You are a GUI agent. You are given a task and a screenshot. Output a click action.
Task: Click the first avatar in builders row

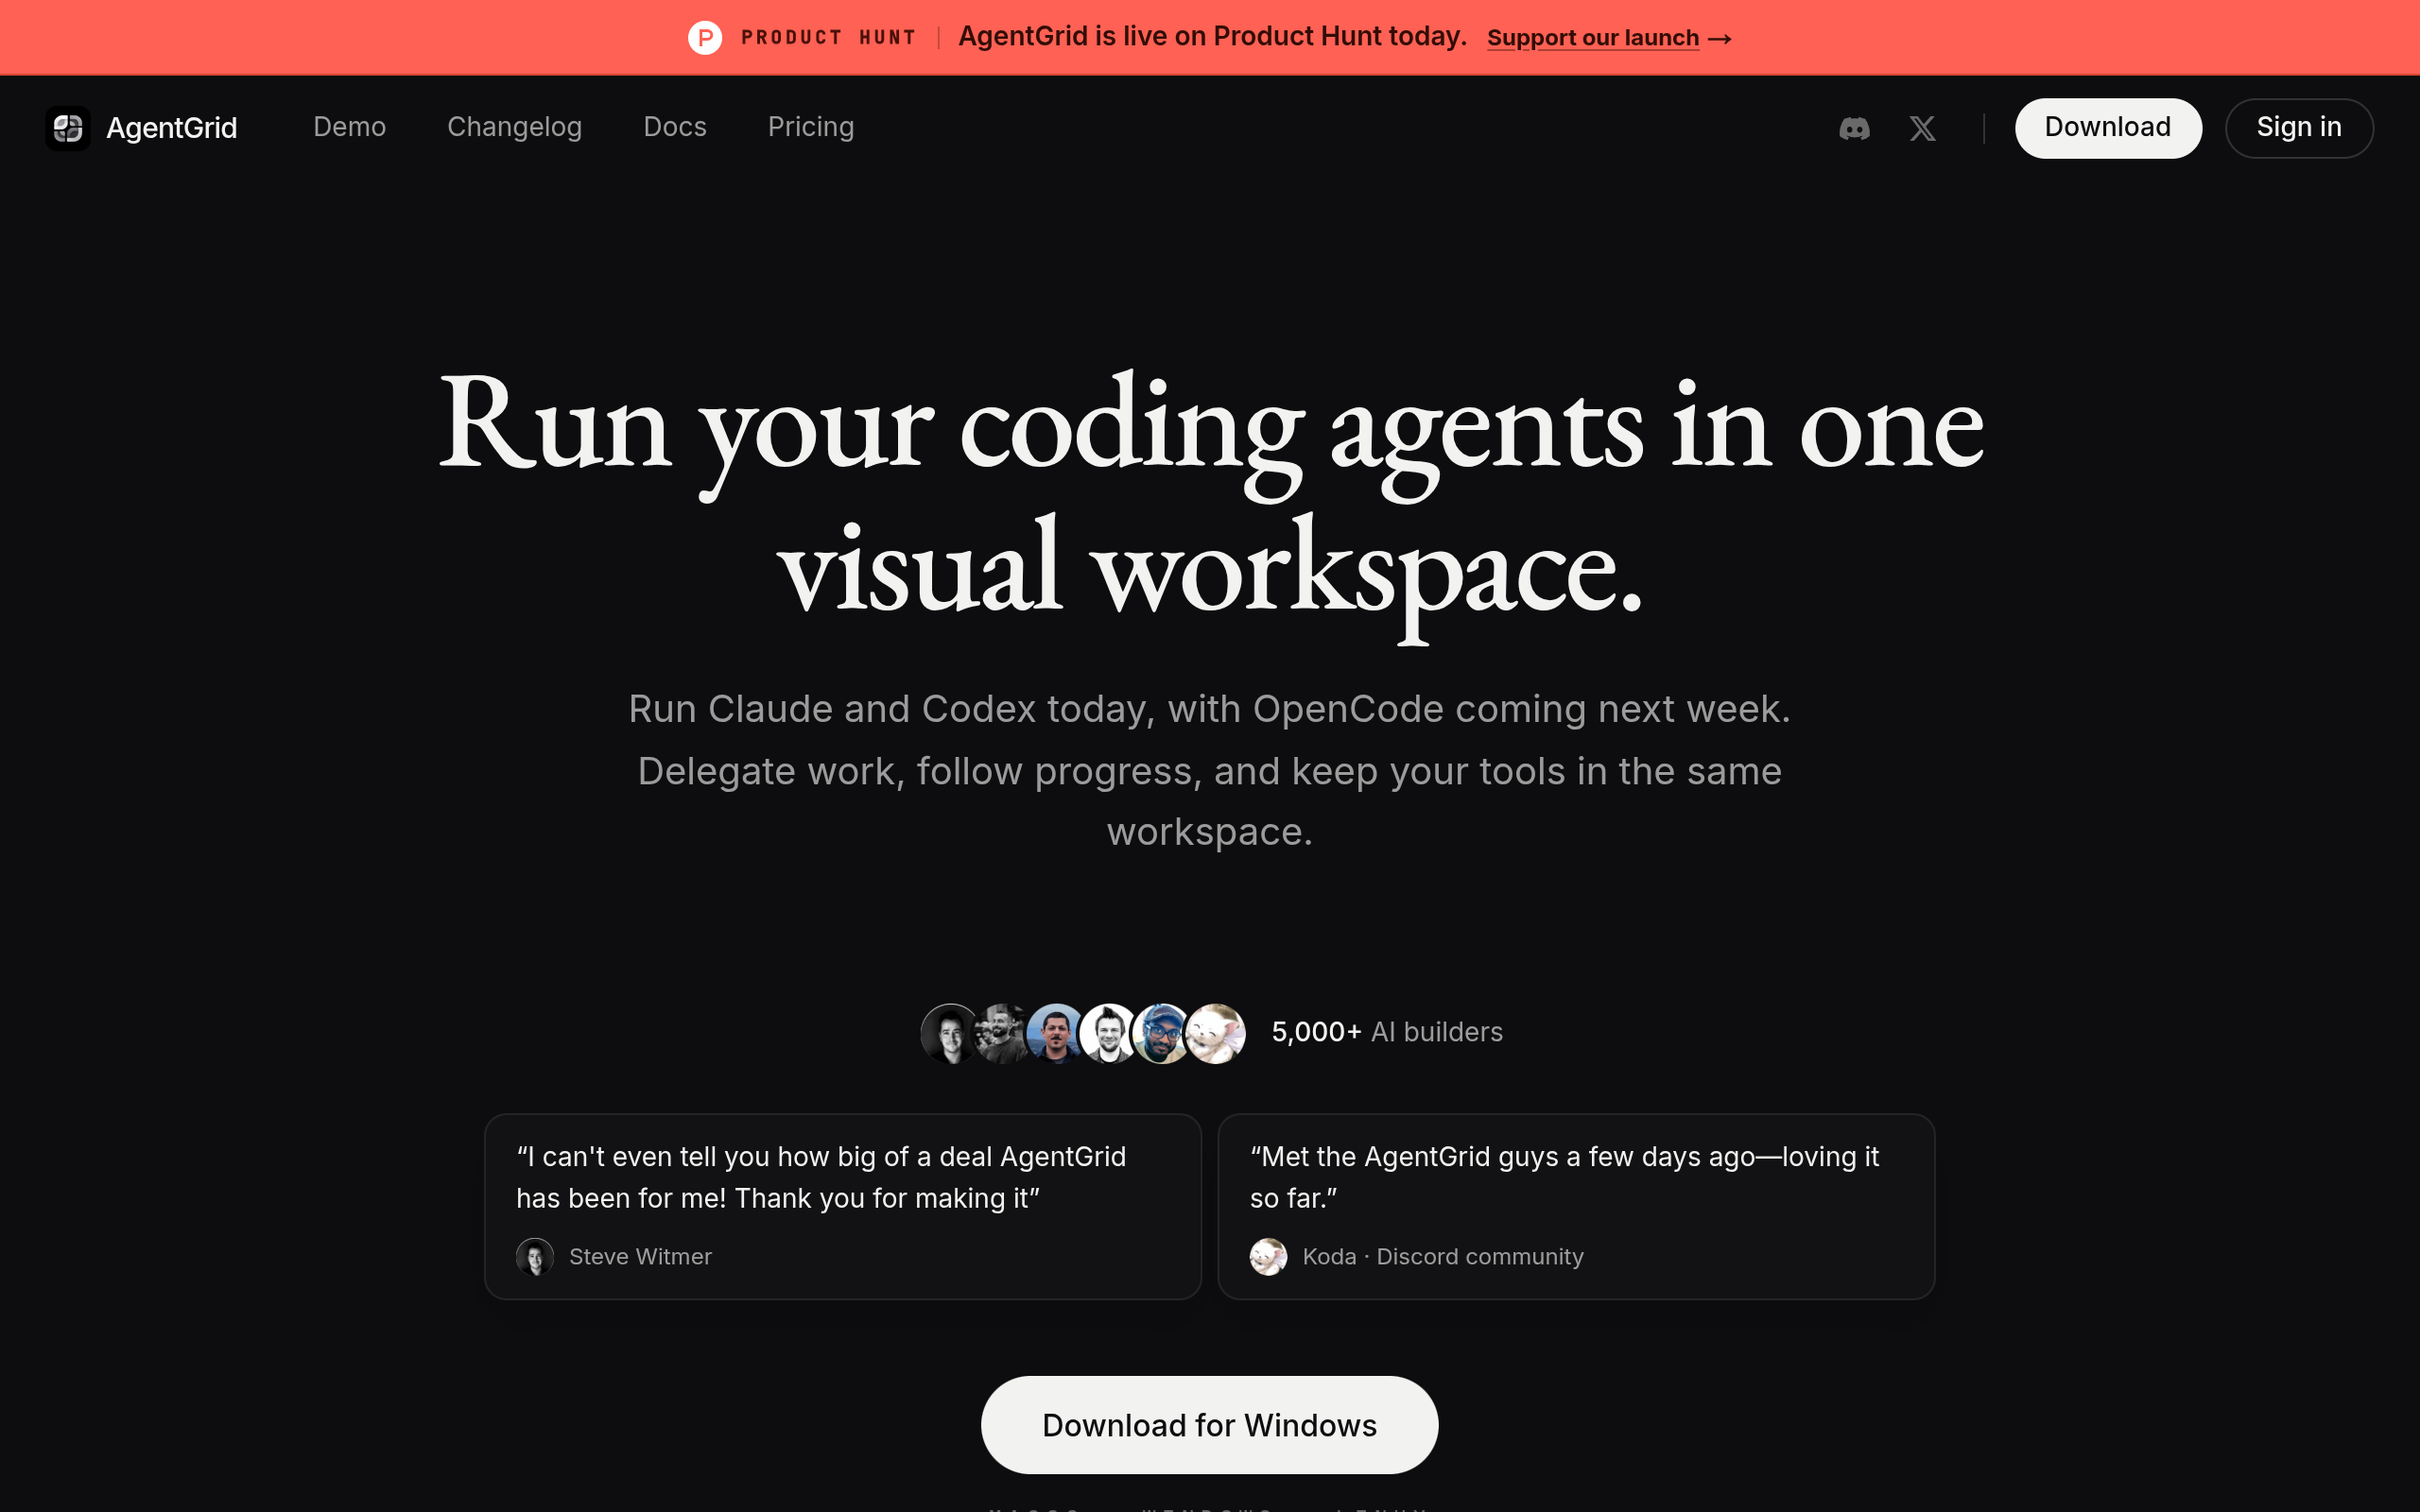(948, 1033)
